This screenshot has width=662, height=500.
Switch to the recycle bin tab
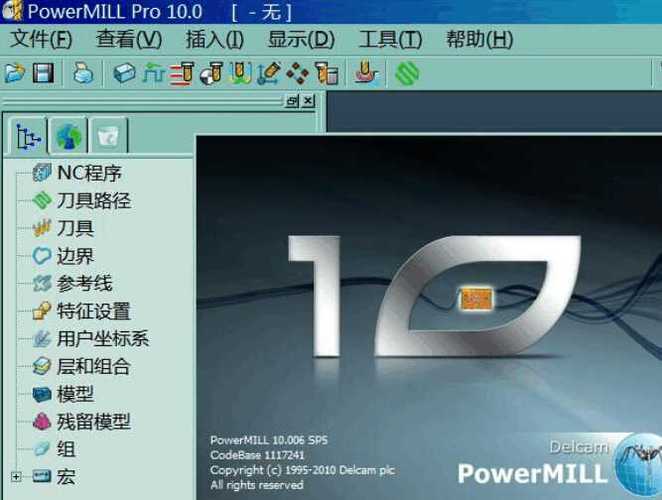(x=108, y=136)
